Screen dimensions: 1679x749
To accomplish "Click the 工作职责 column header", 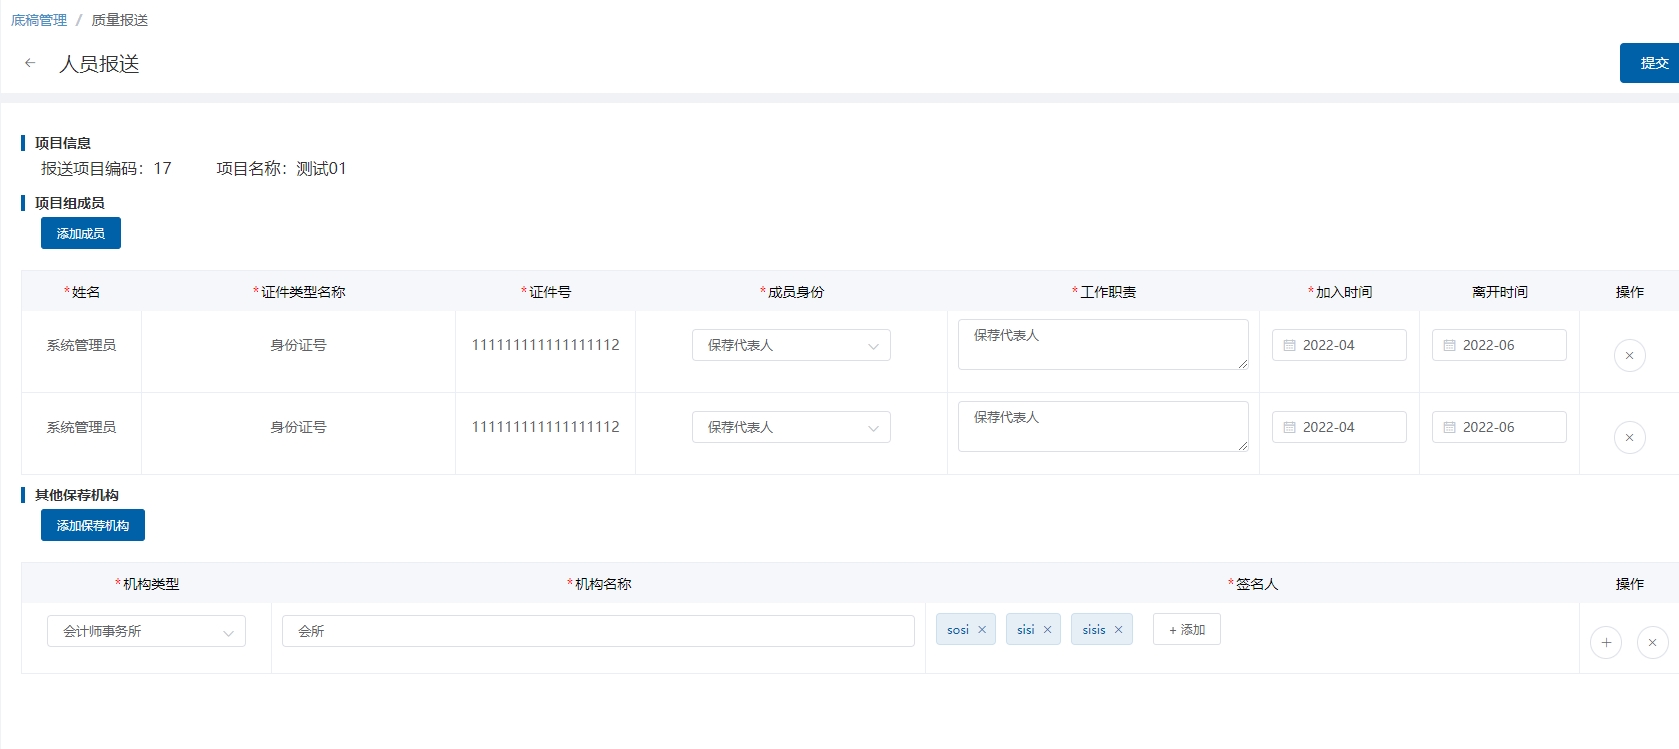I will point(1104,292).
